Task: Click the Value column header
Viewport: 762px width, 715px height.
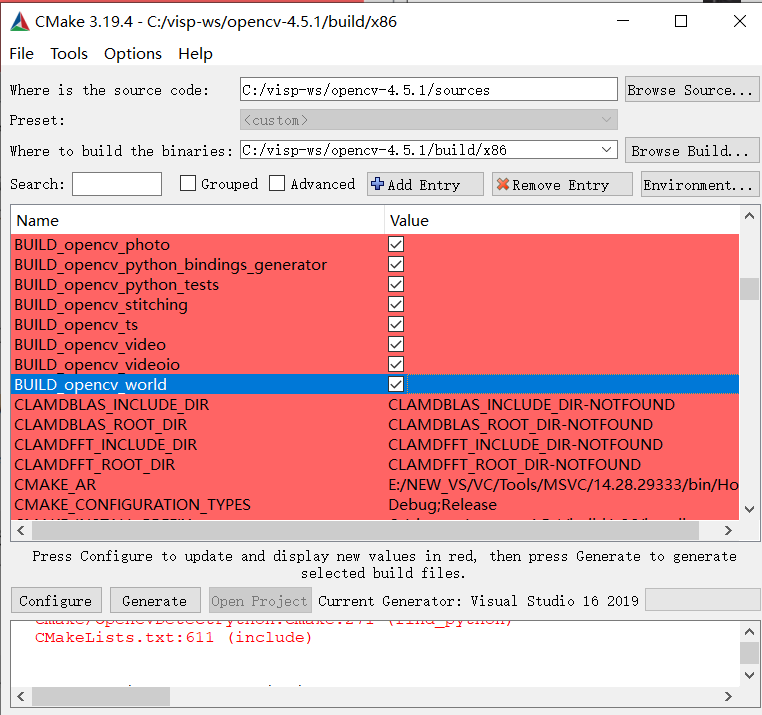Action: click(x=561, y=221)
